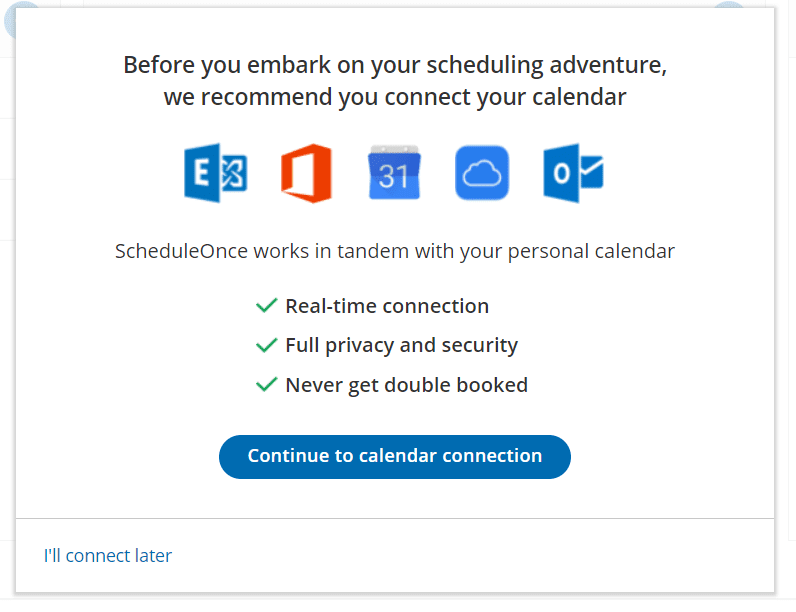This screenshot has height=612, width=796.
Task: Click the Never get double booked text
Action: tap(407, 385)
